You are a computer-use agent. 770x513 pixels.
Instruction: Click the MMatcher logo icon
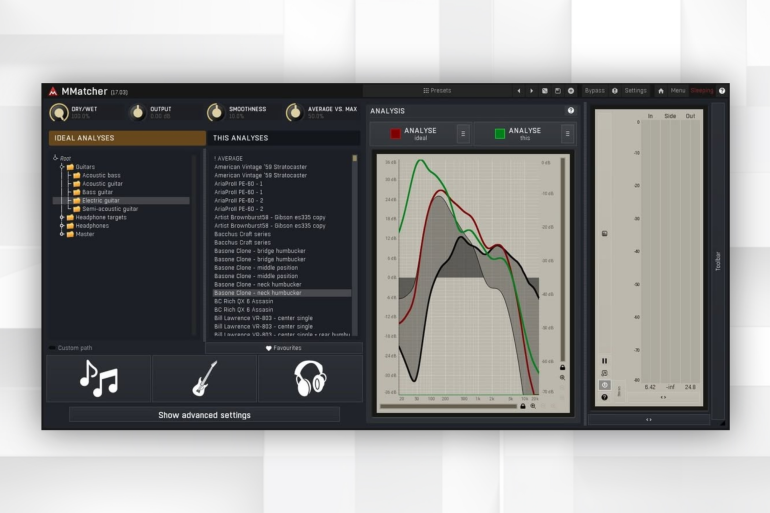point(53,91)
